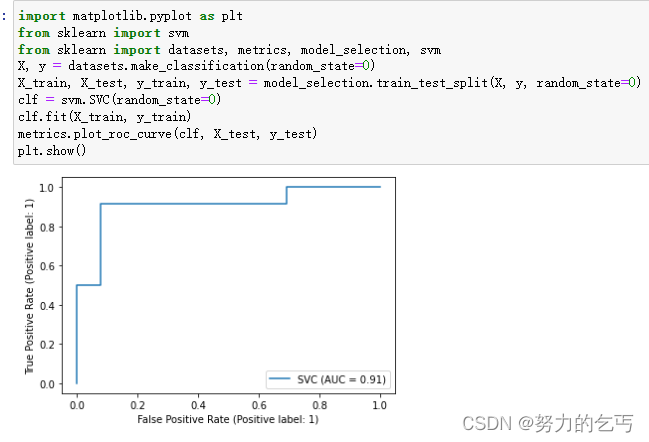Click the ROC curve top horizontal segment
Image resolution: width=649 pixels, height=442 pixels.
click(x=333, y=187)
